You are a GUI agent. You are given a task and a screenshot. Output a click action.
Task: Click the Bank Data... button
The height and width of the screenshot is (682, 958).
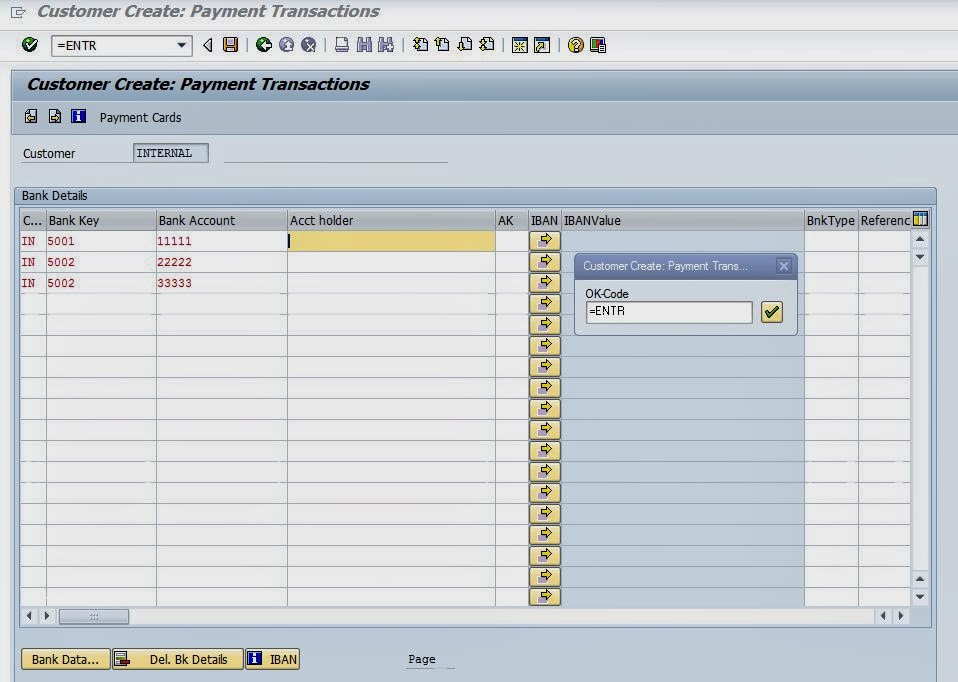click(x=65, y=659)
